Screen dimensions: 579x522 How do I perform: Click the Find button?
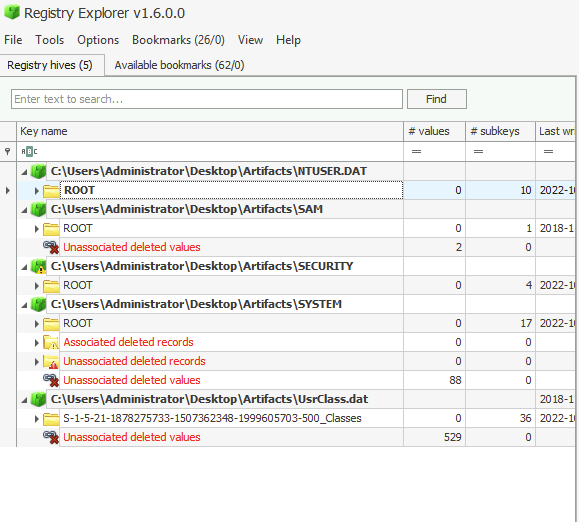(437, 99)
